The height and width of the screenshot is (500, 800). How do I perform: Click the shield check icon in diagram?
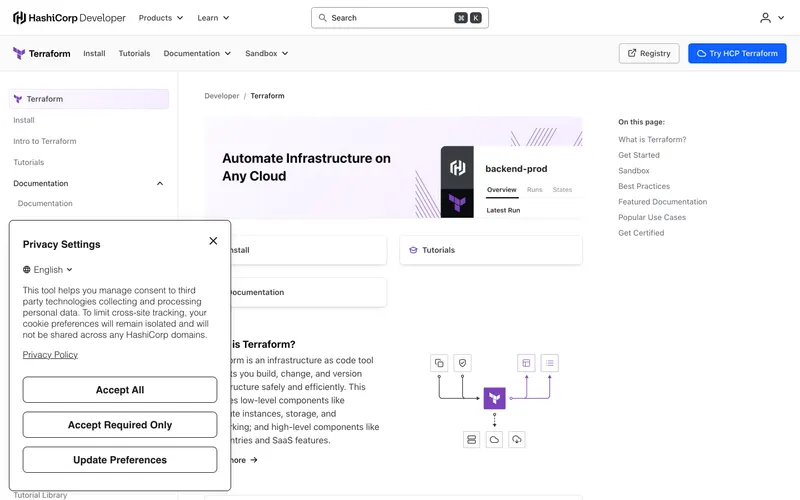[x=463, y=363]
